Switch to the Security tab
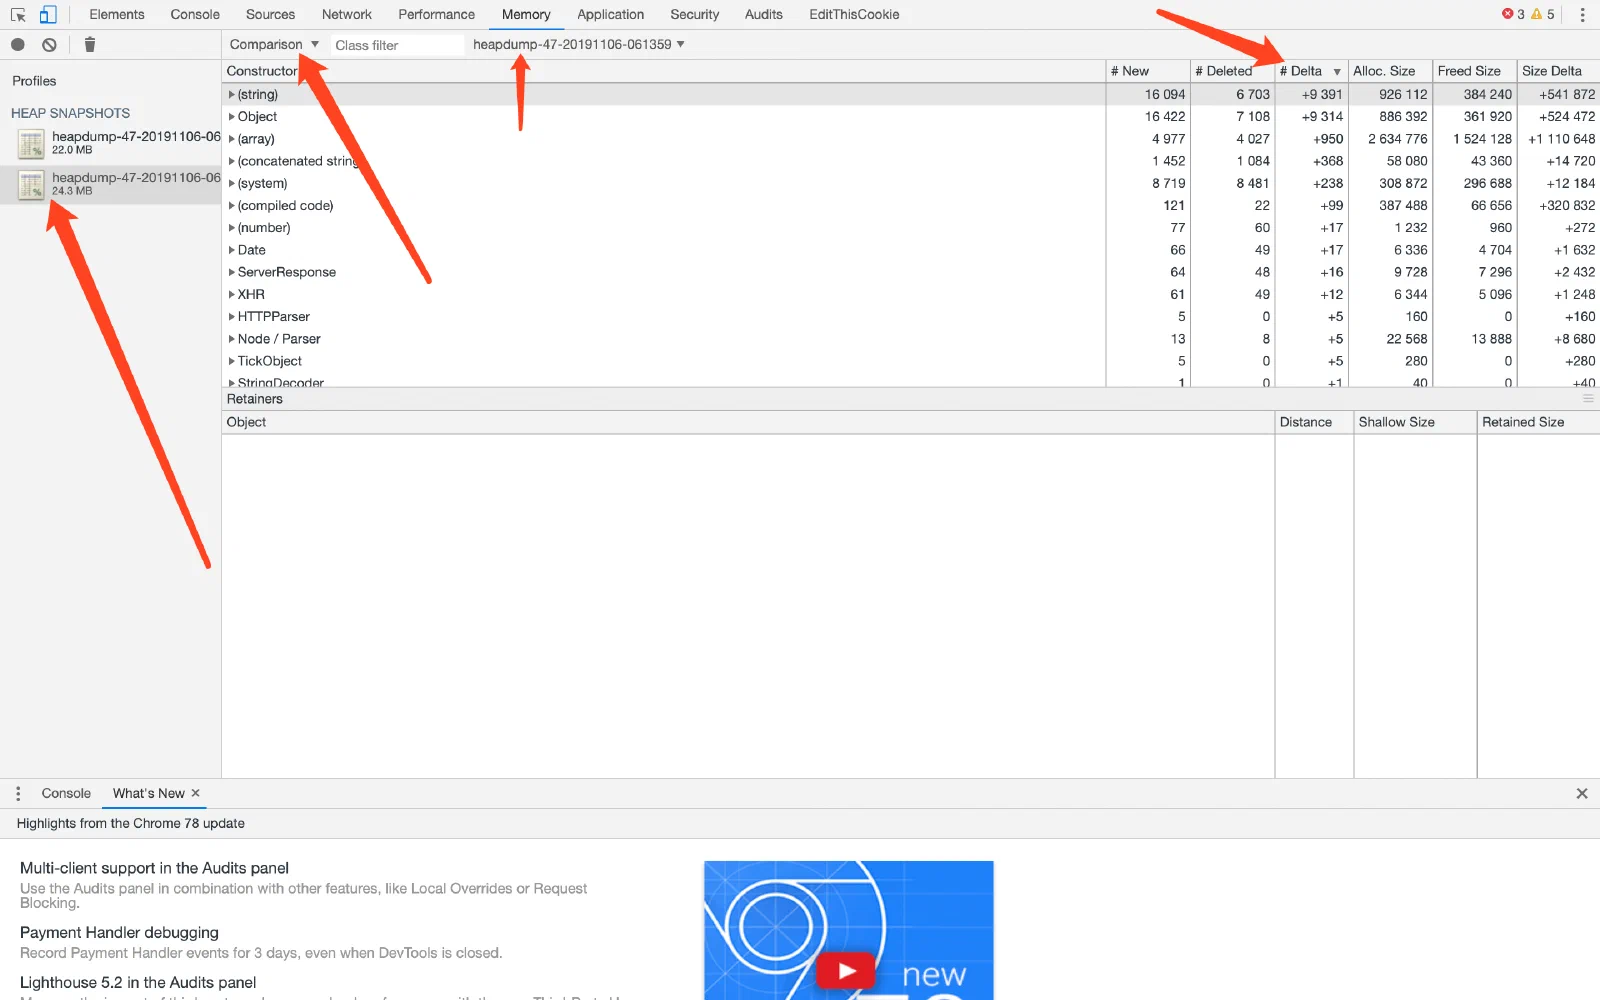This screenshot has height=1000, width=1600. [x=694, y=14]
